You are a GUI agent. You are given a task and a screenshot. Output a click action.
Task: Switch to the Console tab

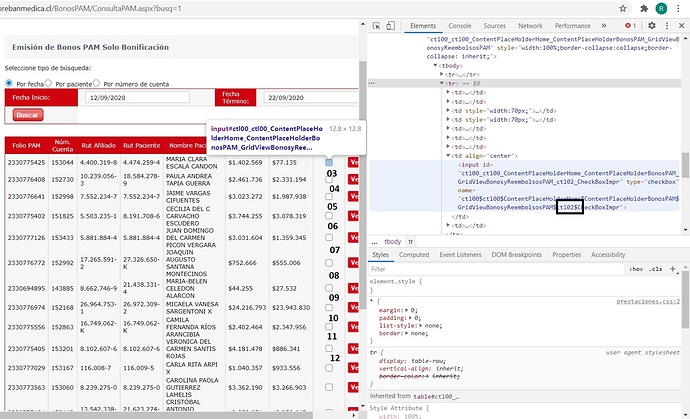point(459,26)
